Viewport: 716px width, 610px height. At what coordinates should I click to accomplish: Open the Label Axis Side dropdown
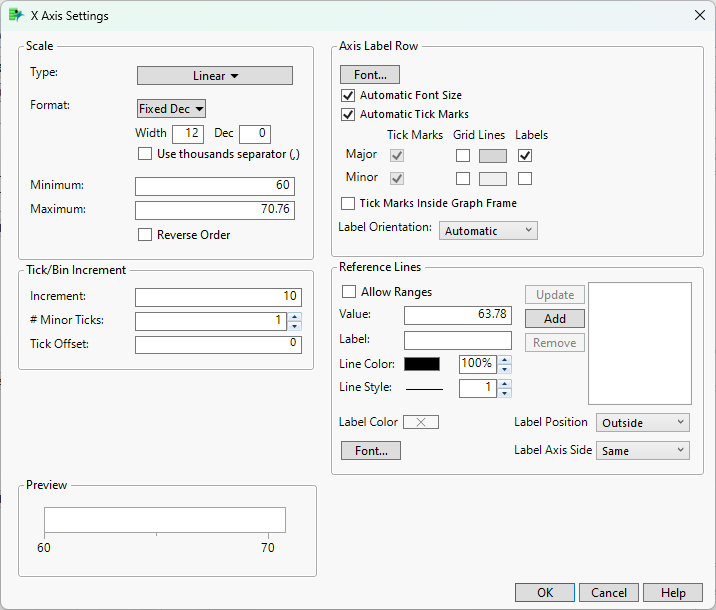pos(643,451)
